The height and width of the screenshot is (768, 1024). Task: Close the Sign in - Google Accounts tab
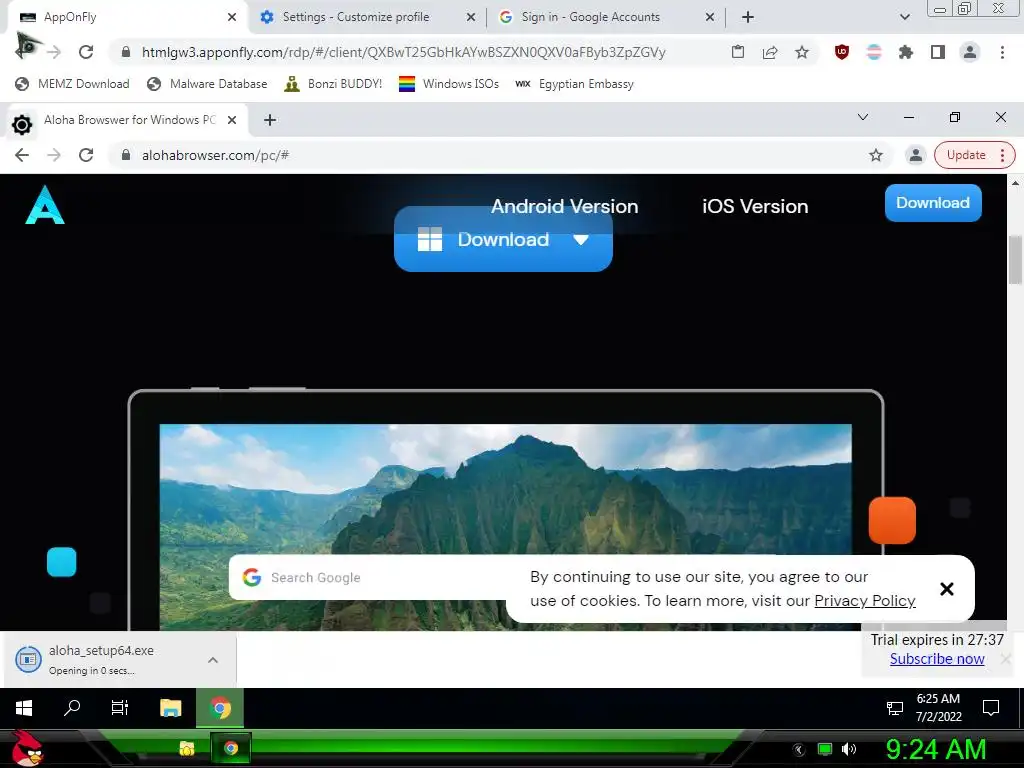tap(710, 17)
